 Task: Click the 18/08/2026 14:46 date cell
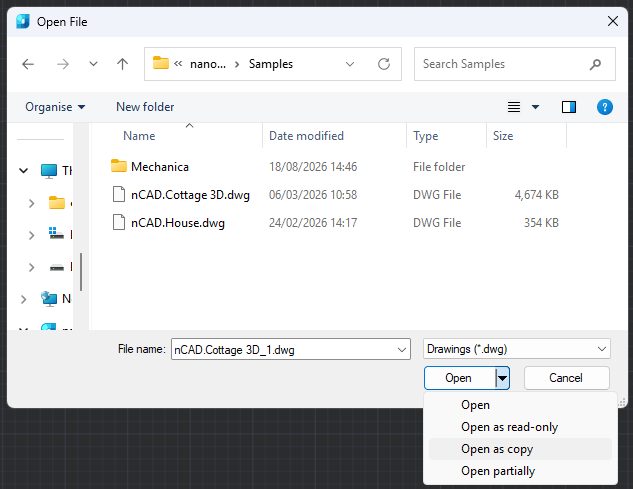313,167
